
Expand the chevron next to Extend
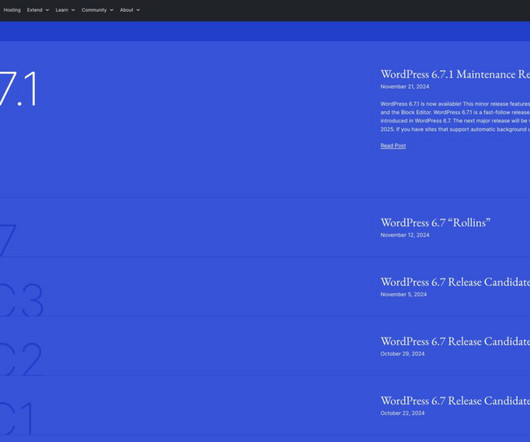click(x=47, y=10)
